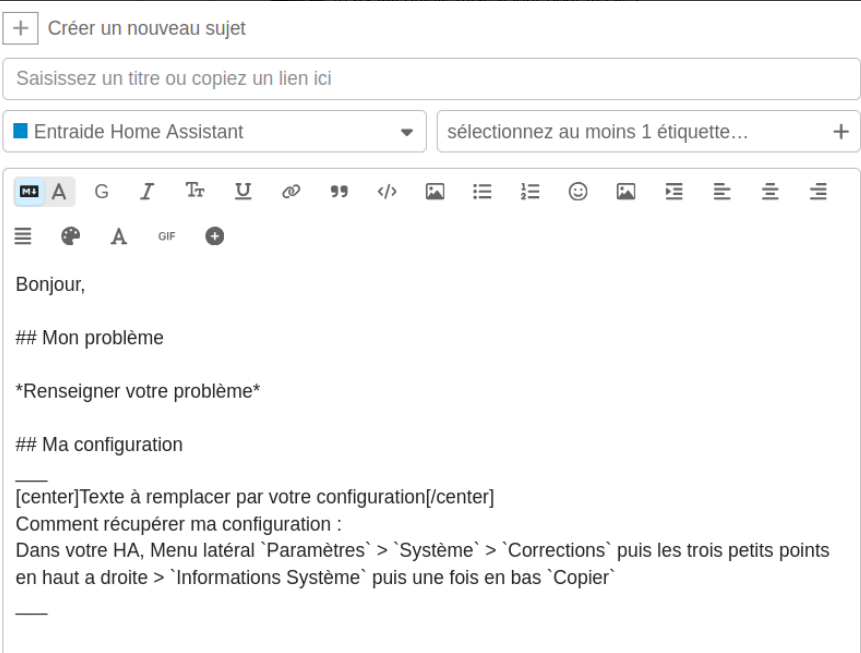Insert a blockquote with the quote icon
This screenshot has height=653, width=861.
tap(339, 192)
